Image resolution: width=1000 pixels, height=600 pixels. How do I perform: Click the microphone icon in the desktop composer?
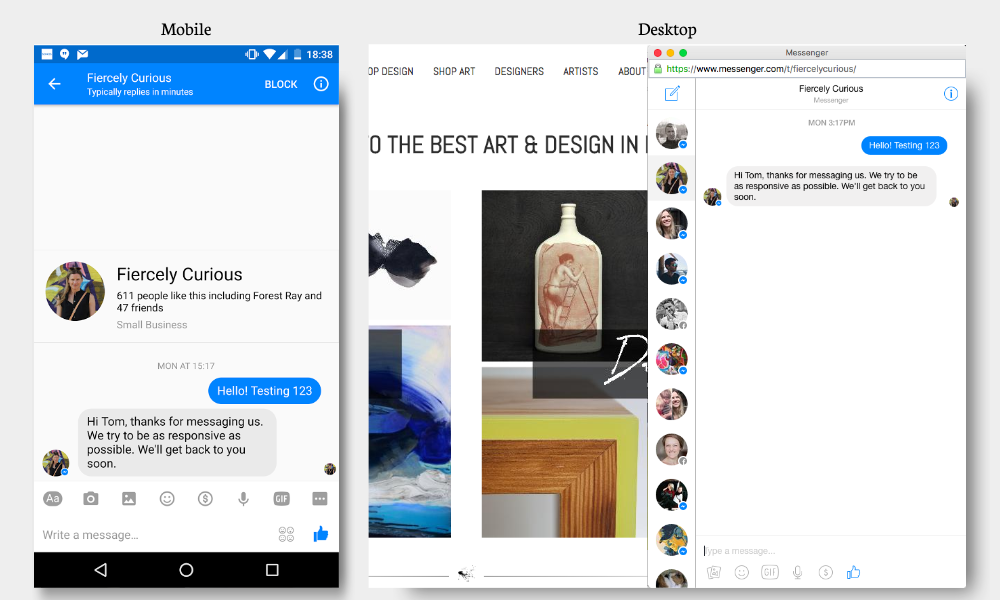pyautogui.click(x=797, y=573)
